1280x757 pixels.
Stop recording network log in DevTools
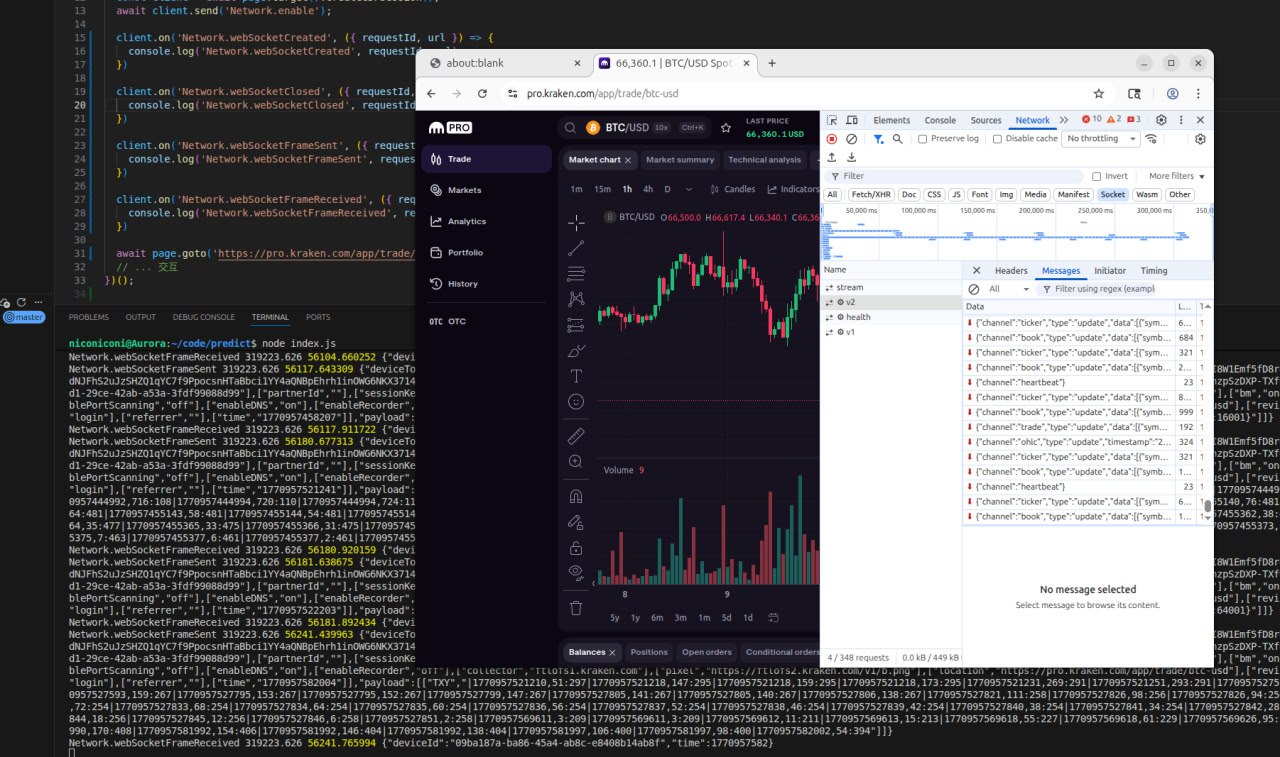click(x=831, y=139)
